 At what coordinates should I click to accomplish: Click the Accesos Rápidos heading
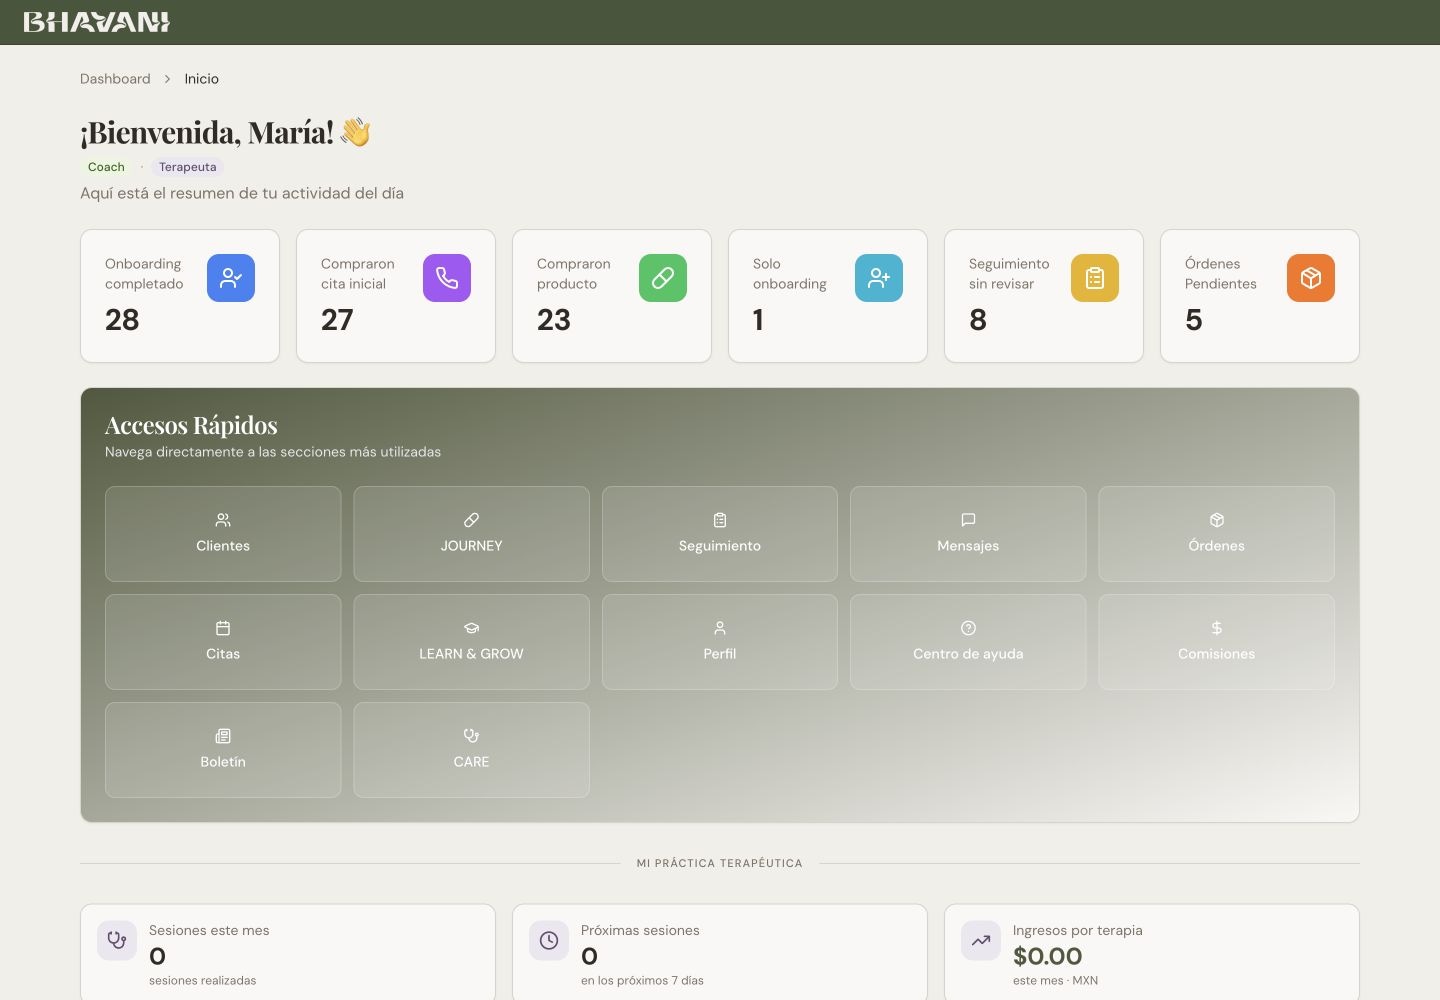coord(191,425)
